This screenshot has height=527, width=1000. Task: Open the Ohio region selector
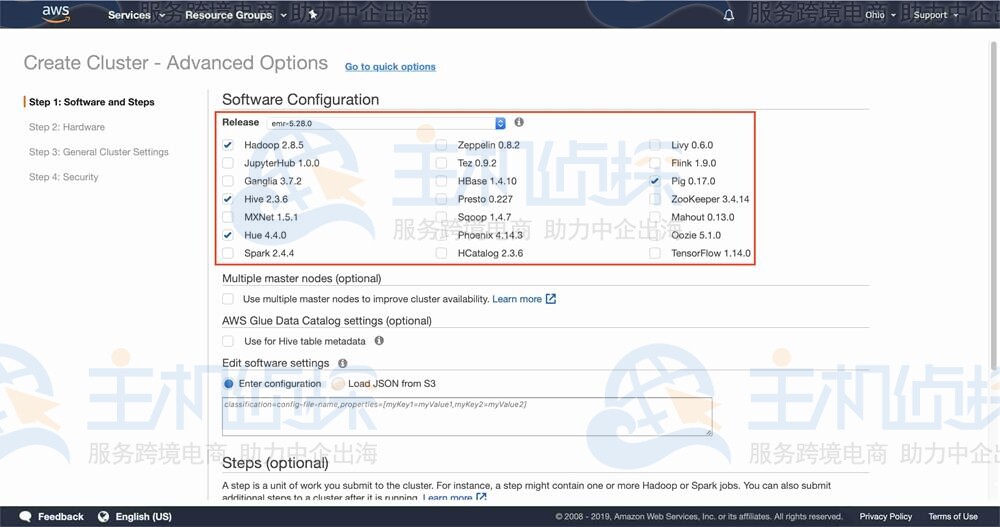(x=880, y=15)
